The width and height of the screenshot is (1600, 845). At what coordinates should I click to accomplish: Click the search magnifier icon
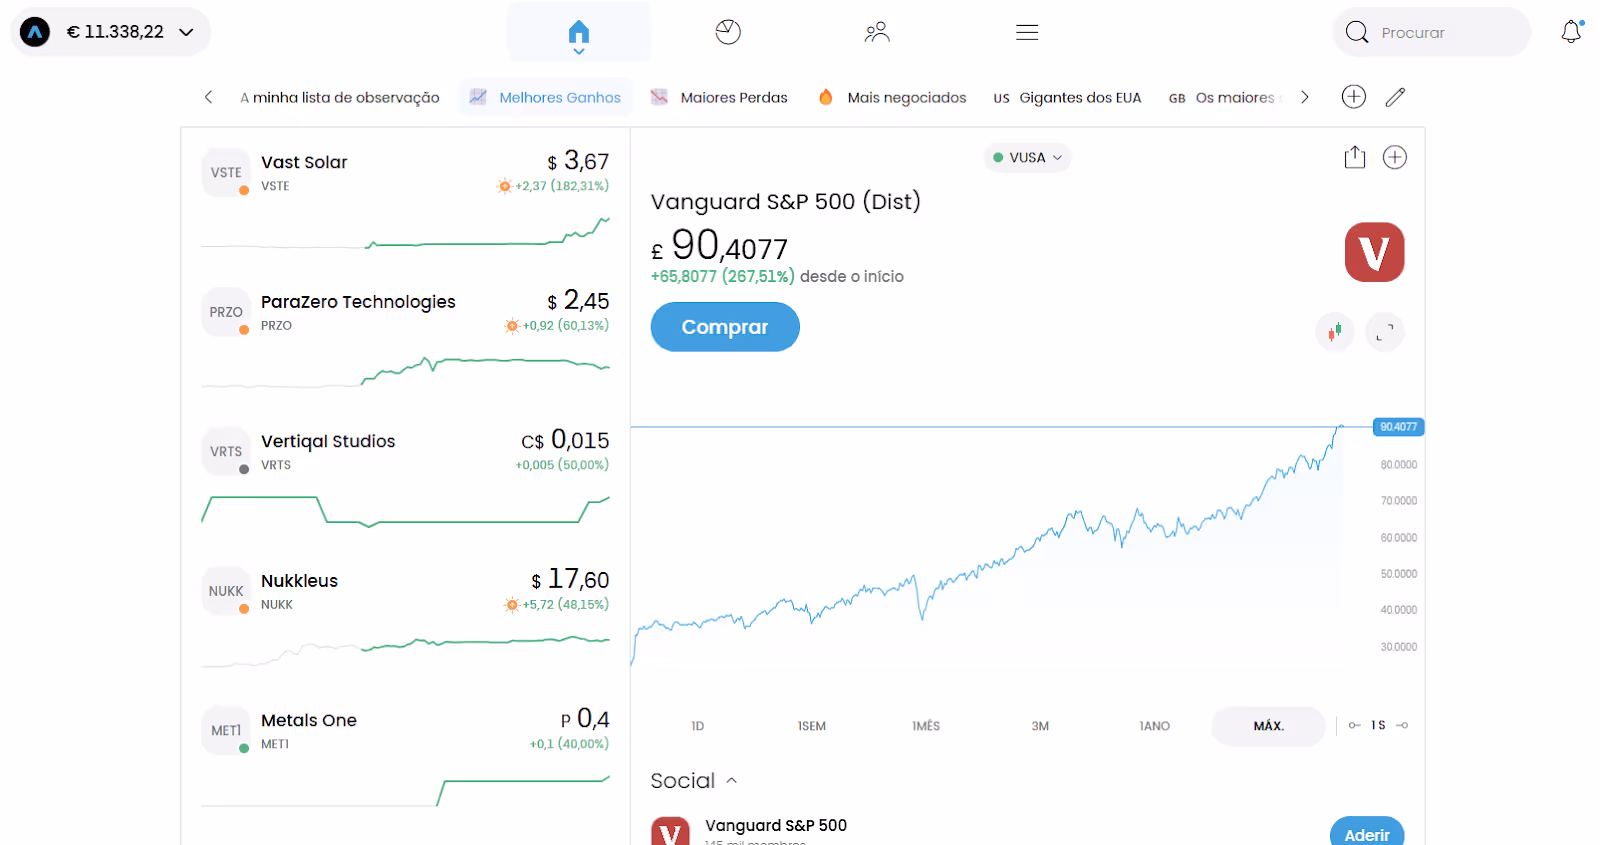[x=1357, y=32]
